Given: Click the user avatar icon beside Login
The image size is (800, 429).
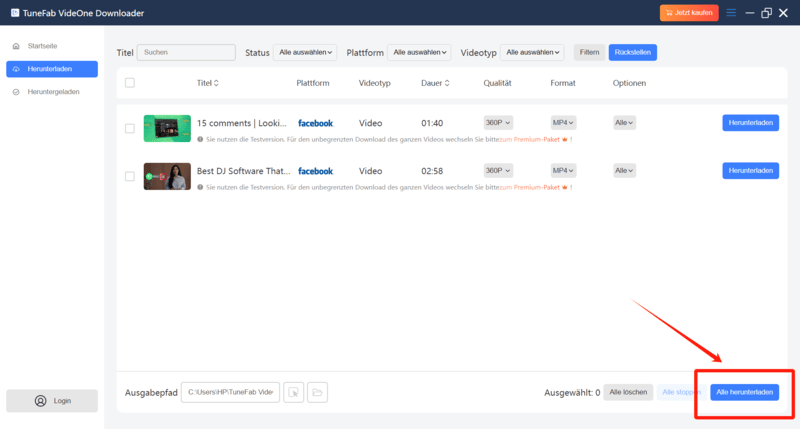Looking at the screenshot, I should (x=40, y=401).
